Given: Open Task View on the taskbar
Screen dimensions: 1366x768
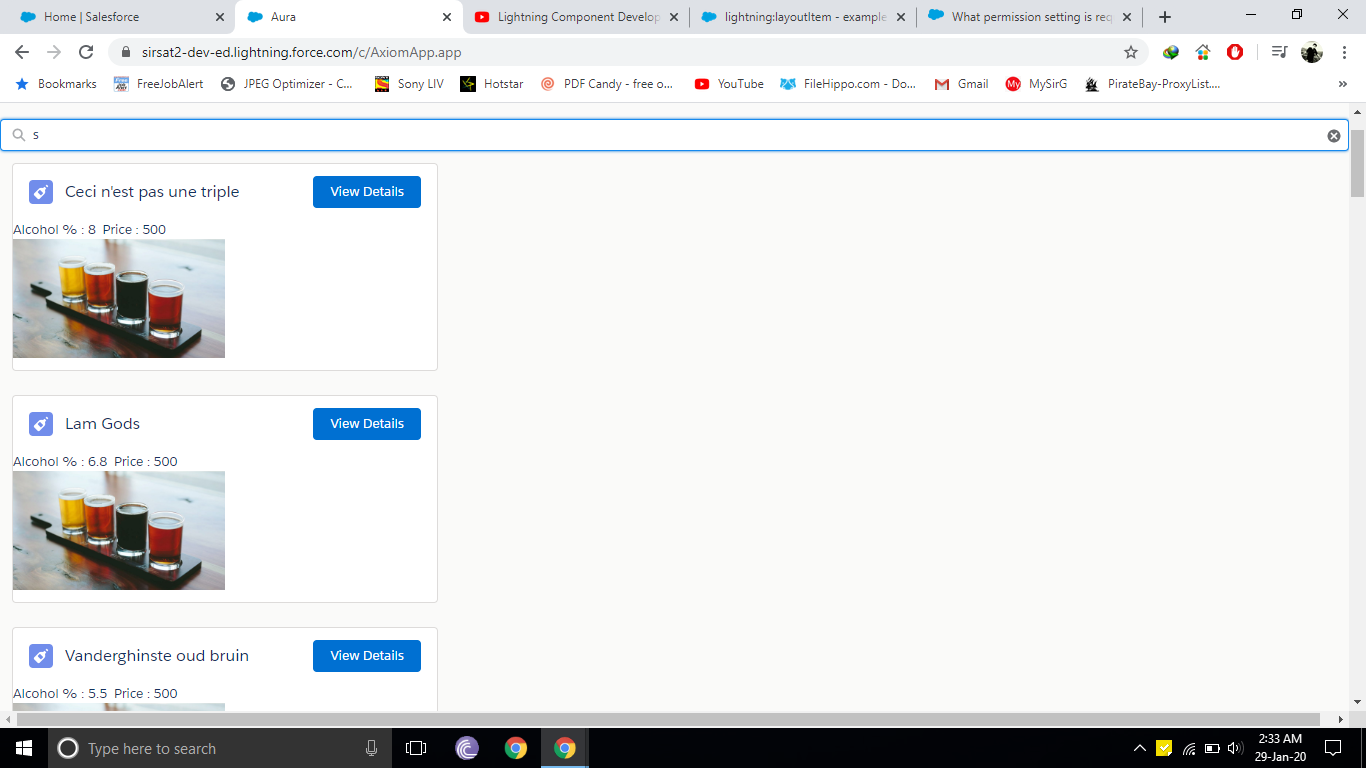Looking at the screenshot, I should pos(416,748).
